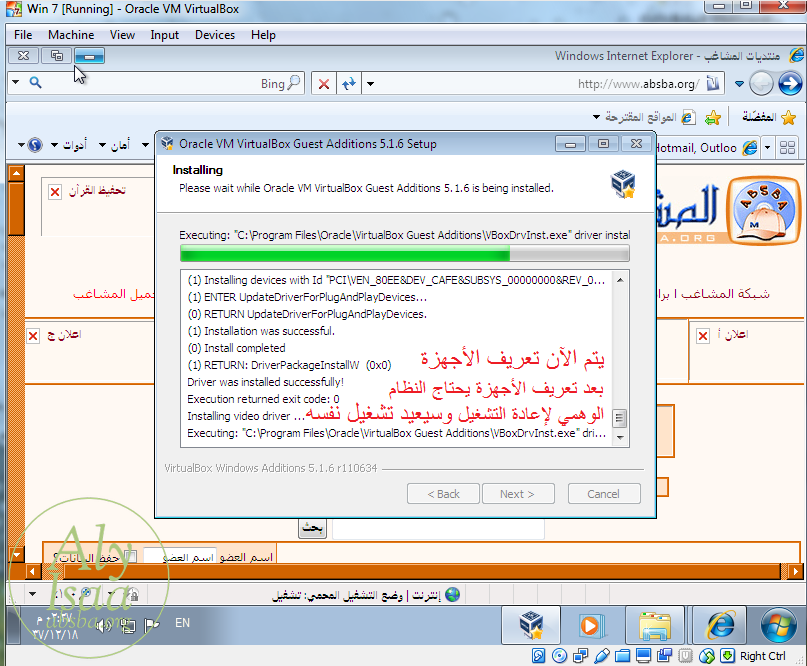Click VirtualBox Guest Additions taskbar icon
The image size is (807, 666).
(530, 625)
